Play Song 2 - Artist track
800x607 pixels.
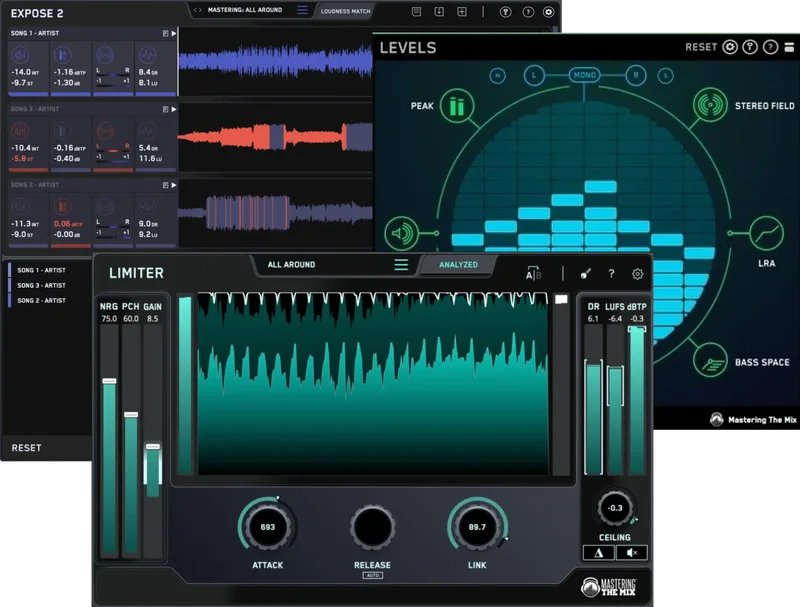pos(173,185)
